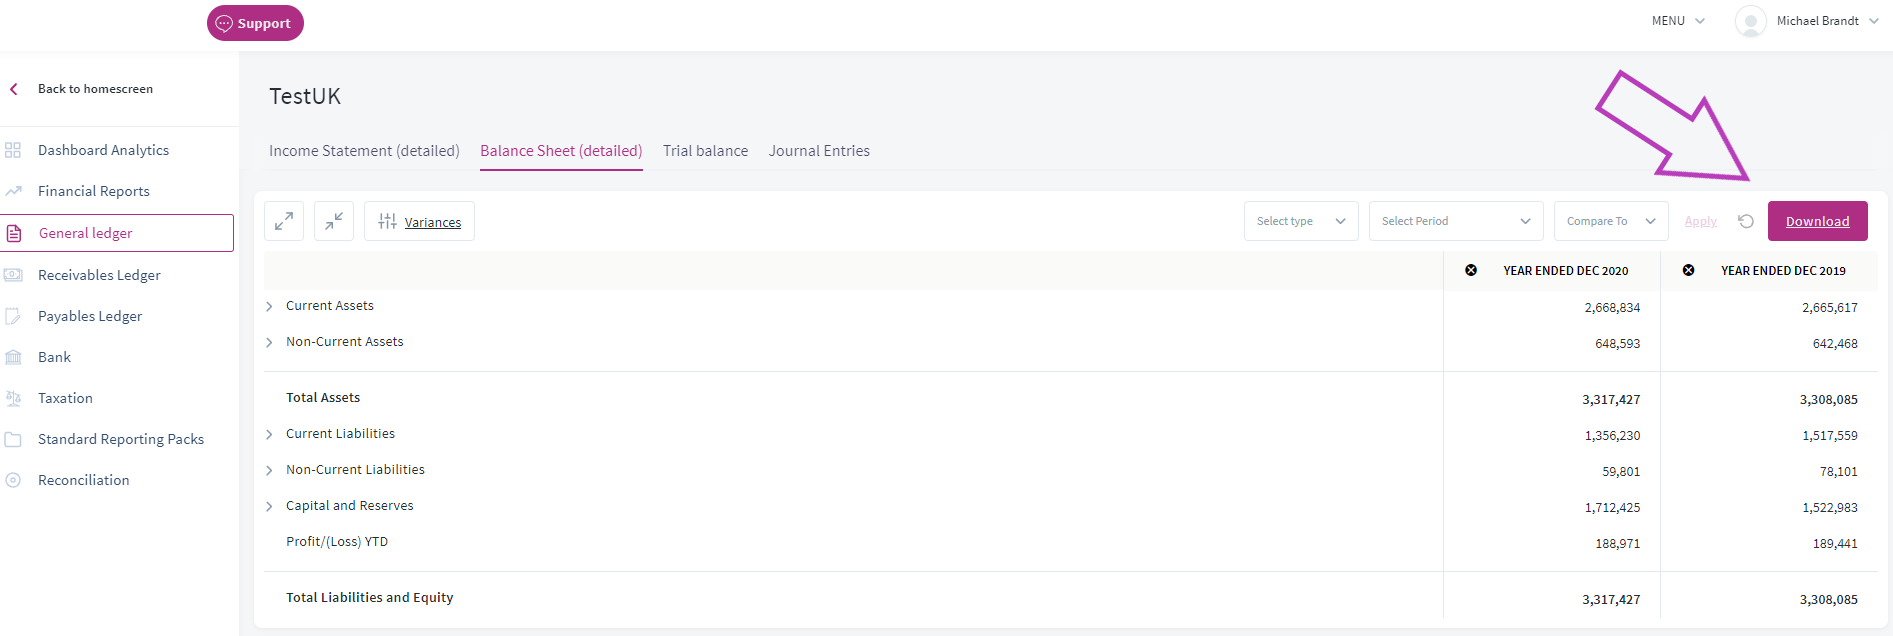Click the Variances button
Image resolution: width=1893 pixels, height=636 pixels.
(419, 221)
